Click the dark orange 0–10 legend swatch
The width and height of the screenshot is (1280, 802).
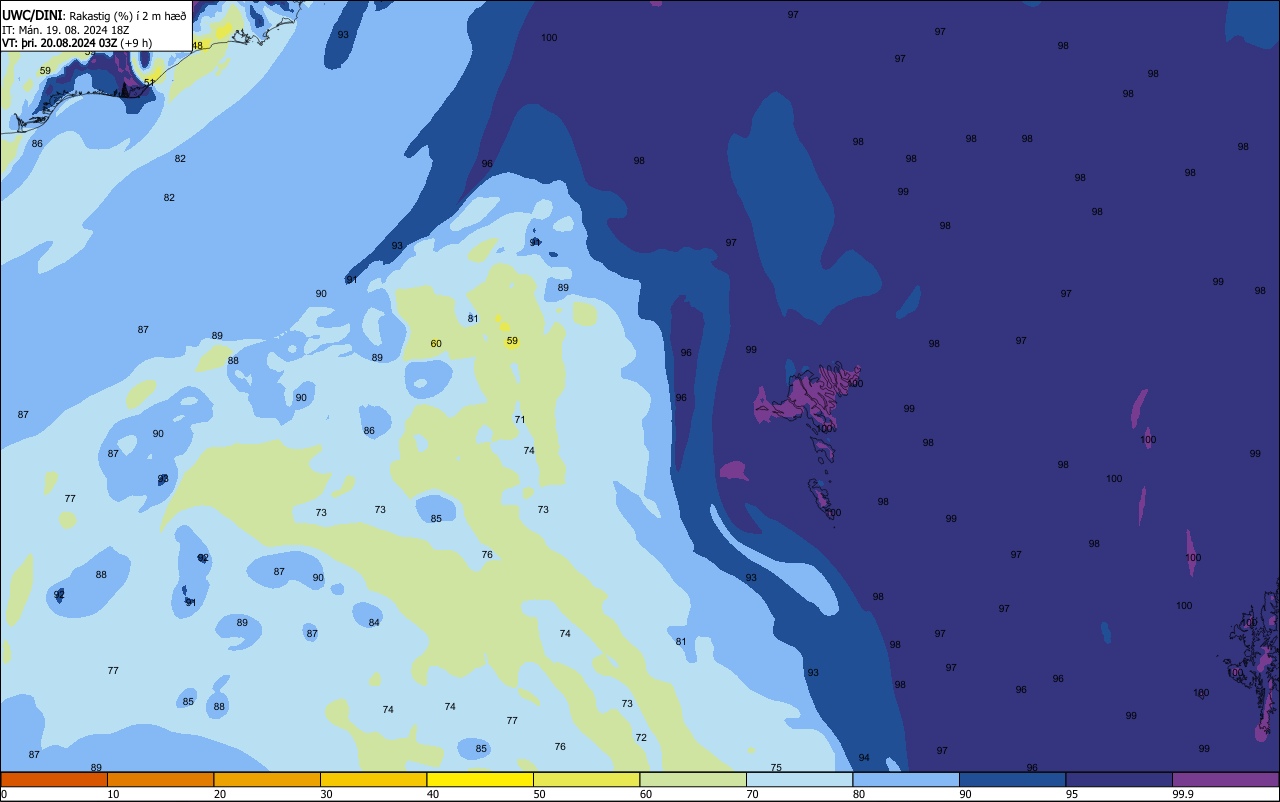pyautogui.click(x=54, y=779)
